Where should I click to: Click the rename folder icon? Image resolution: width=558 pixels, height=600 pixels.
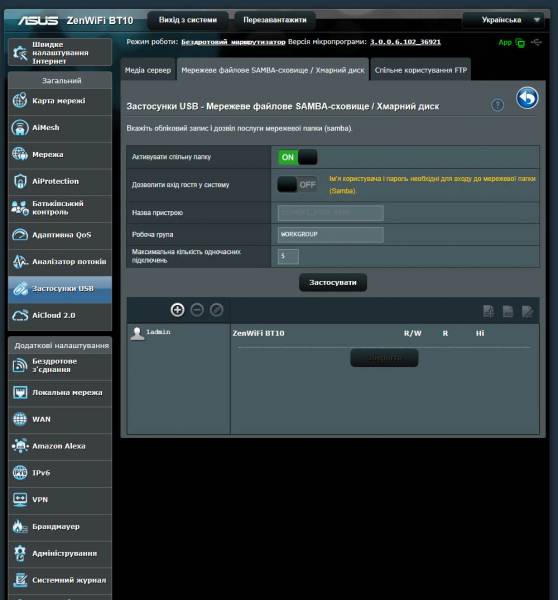tap(527, 311)
